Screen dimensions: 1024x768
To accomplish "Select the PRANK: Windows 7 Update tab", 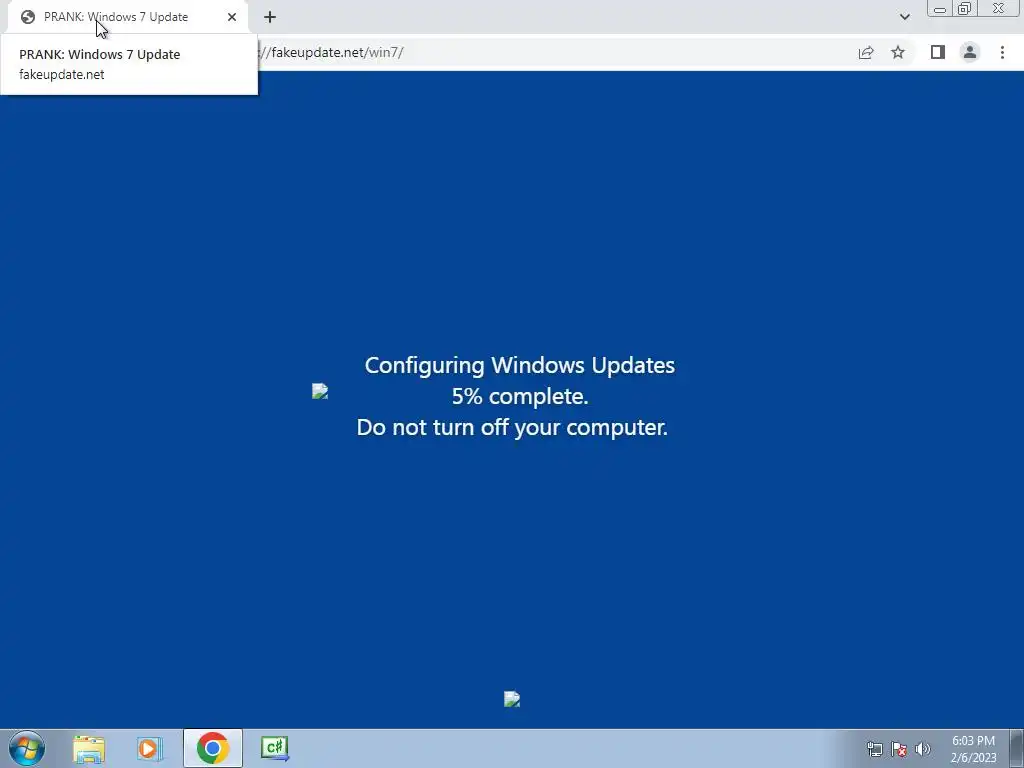I will (x=127, y=17).
